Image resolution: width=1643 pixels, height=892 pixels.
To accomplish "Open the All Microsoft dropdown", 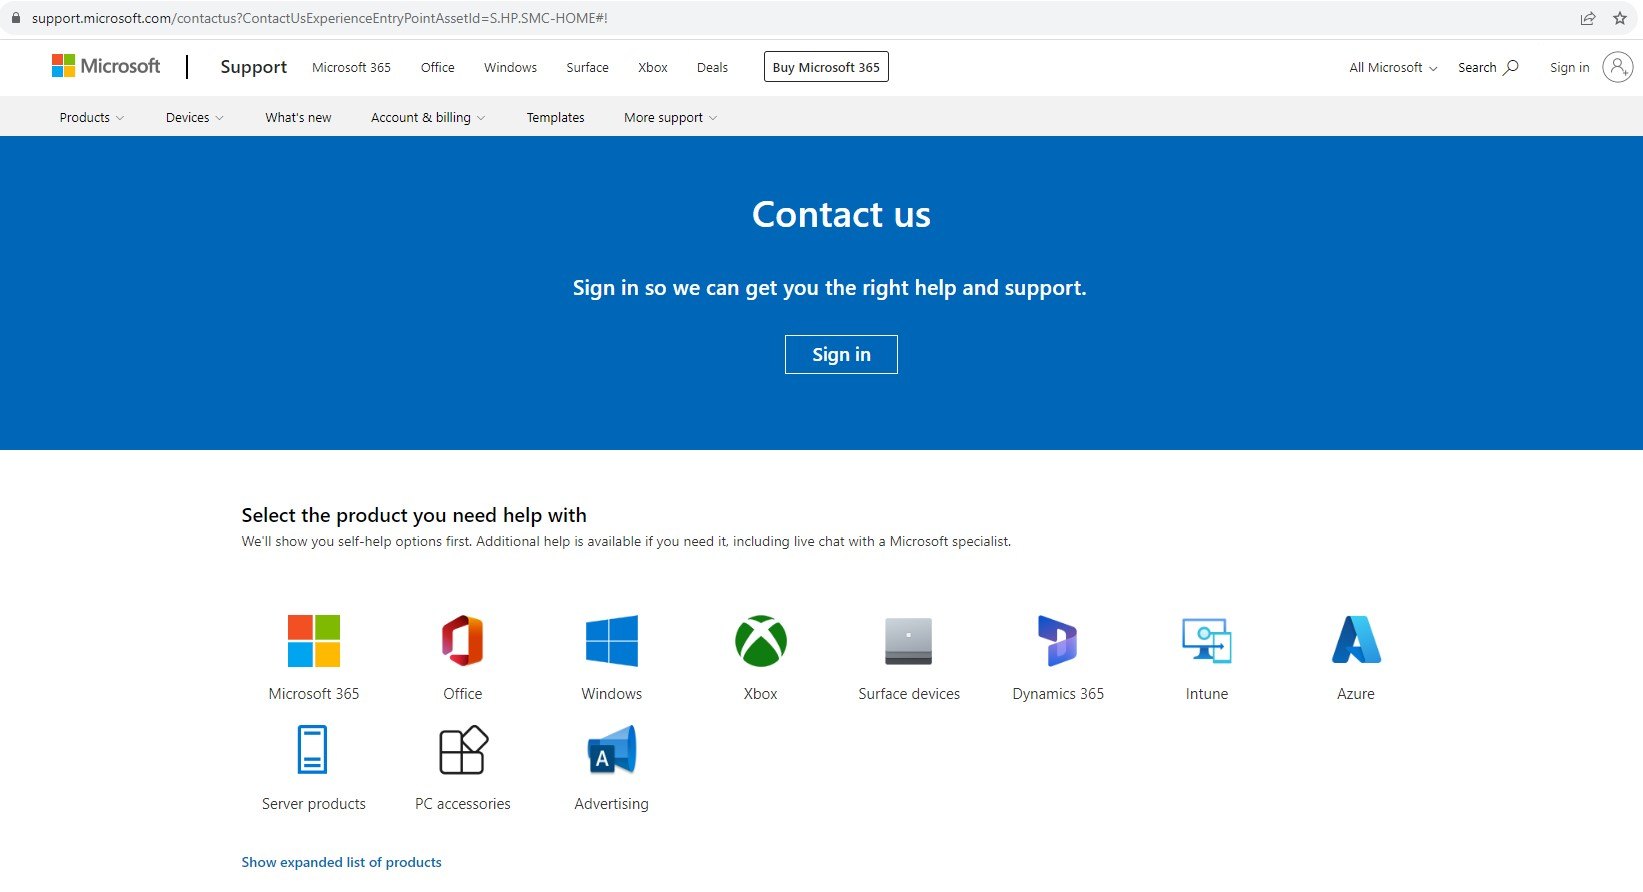I will 1393,67.
